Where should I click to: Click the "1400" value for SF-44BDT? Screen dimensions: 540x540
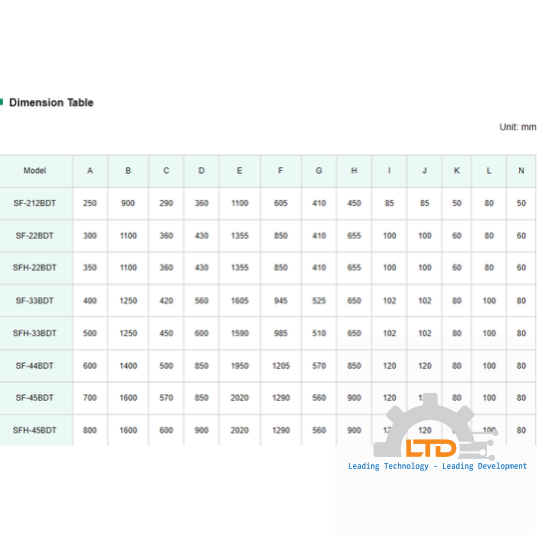click(x=128, y=366)
